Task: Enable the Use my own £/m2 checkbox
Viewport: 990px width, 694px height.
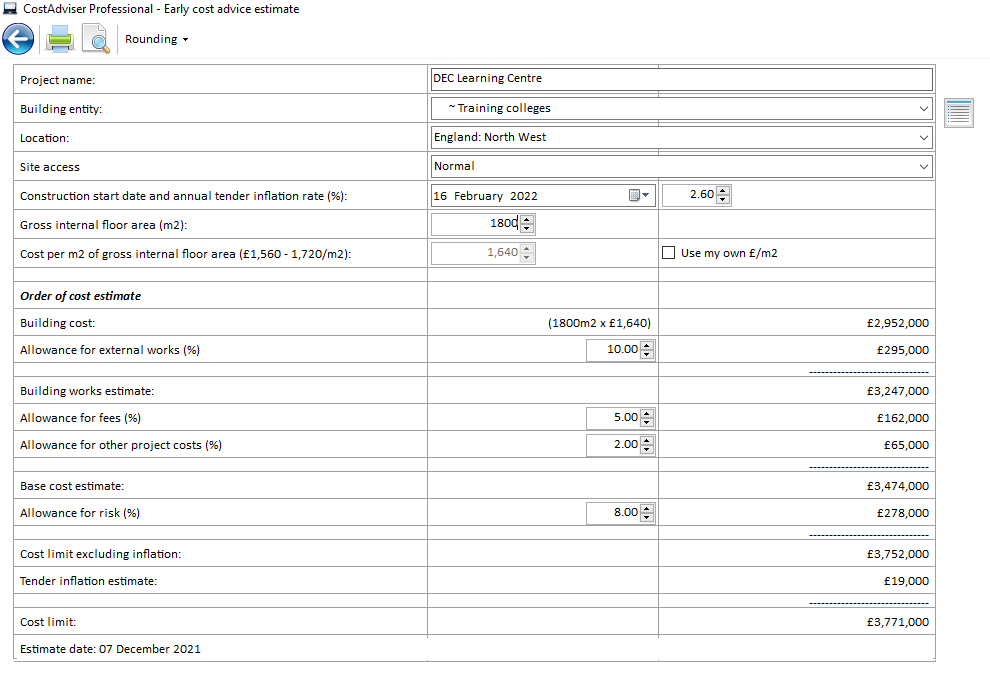Action: pyautogui.click(x=669, y=253)
